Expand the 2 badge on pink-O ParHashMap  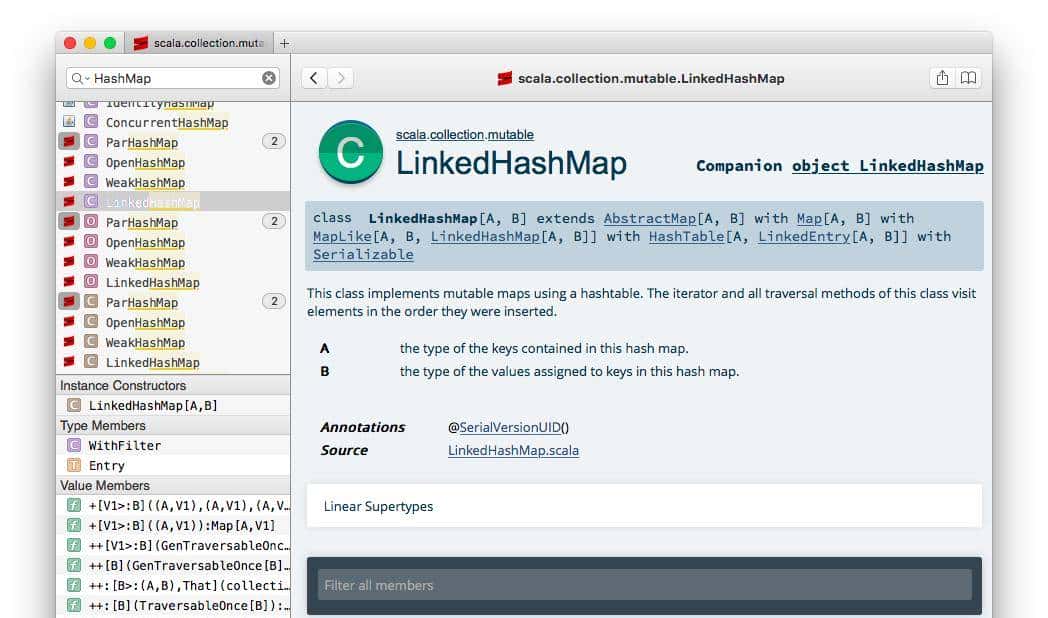click(x=273, y=221)
